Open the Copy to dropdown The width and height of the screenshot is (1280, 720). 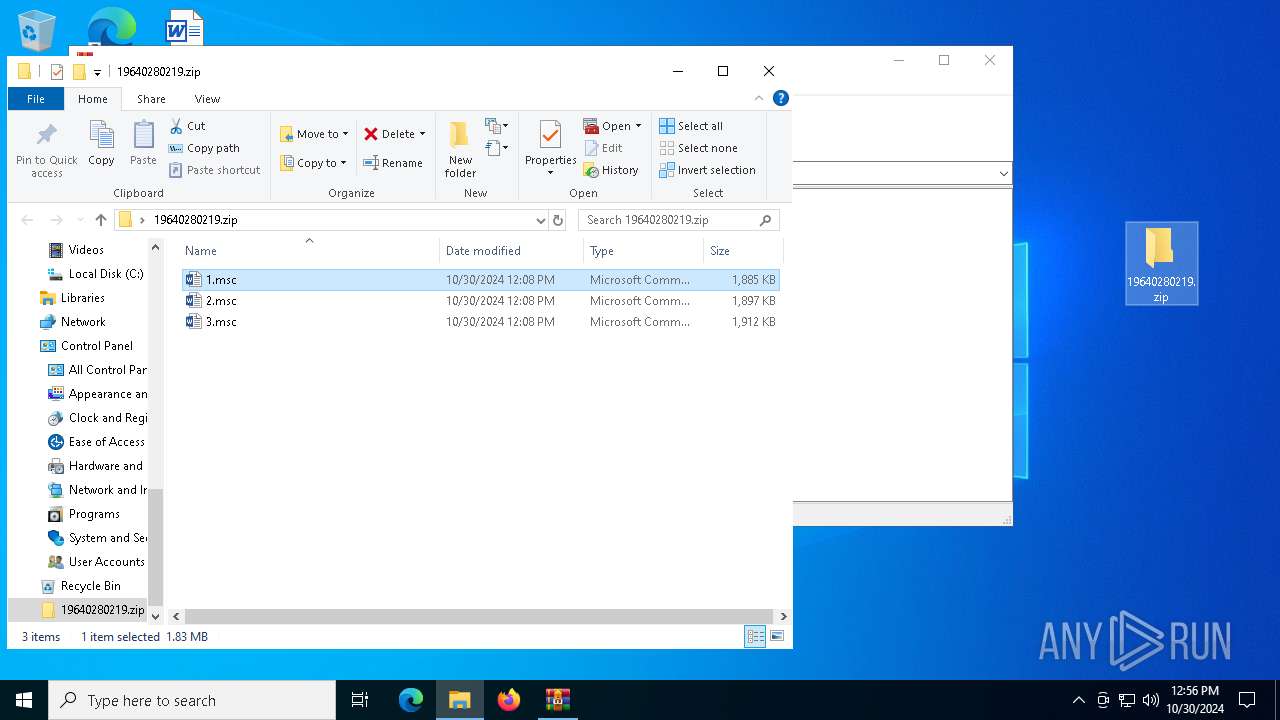(313, 163)
